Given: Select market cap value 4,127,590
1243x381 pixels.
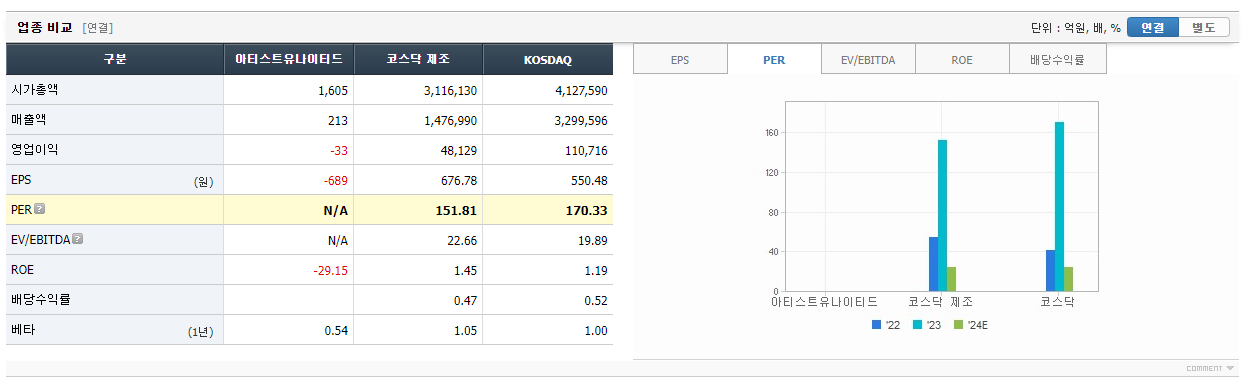Looking at the screenshot, I should click(581, 91).
